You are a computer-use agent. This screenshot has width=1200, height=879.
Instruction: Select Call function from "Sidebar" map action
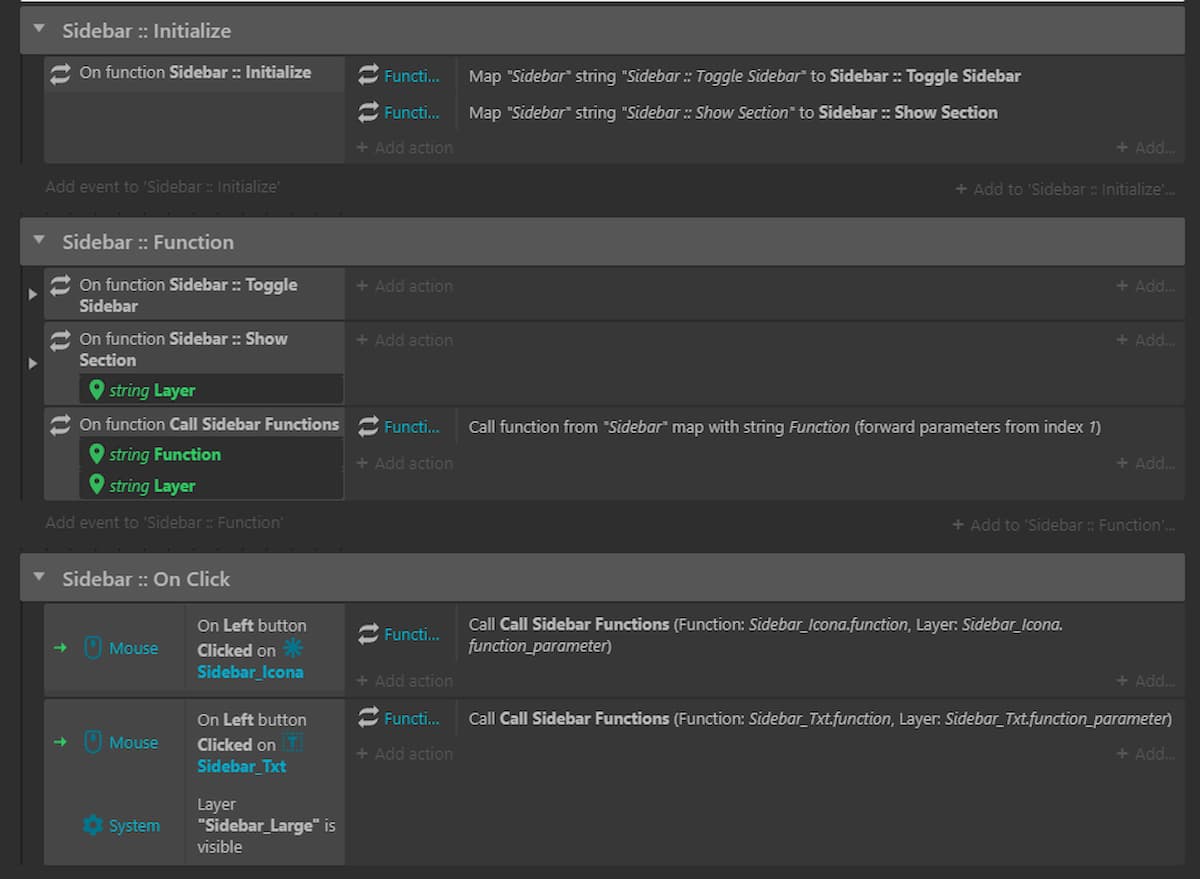785,427
